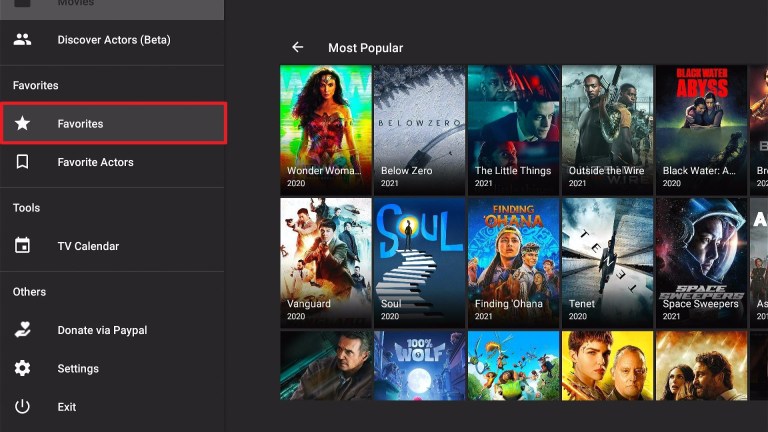Select the yellow-background poster with two faces
768x432 pixels.
(607, 365)
